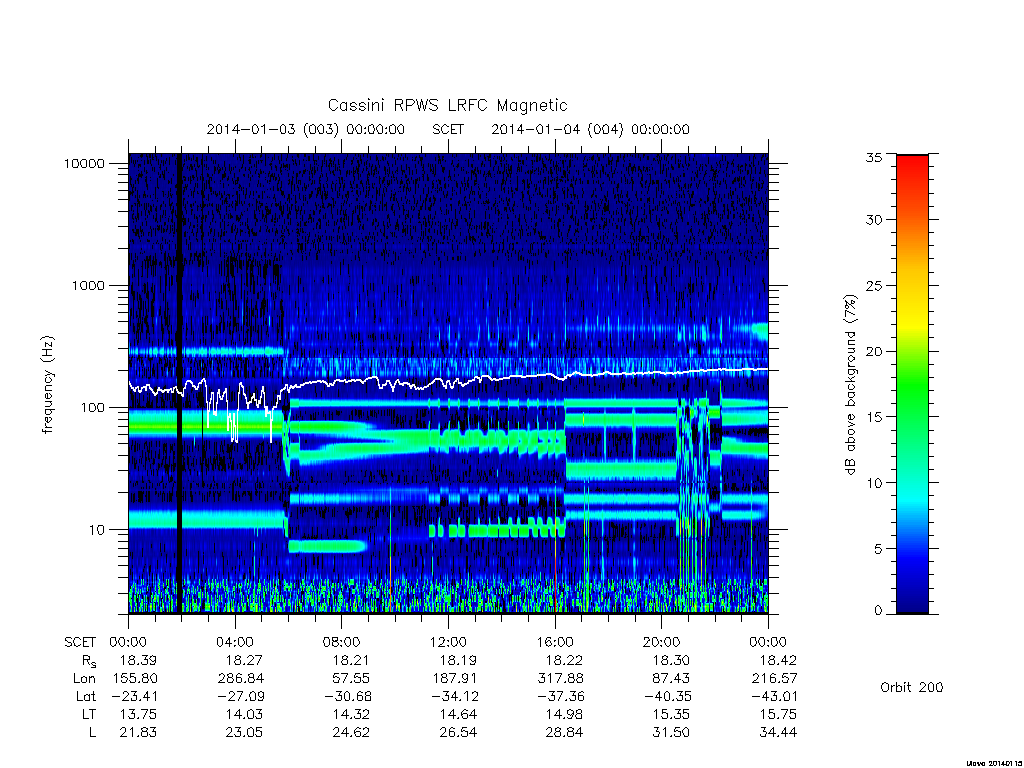
Task: Click the dB above background axis title
Action: tap(850, 385)
